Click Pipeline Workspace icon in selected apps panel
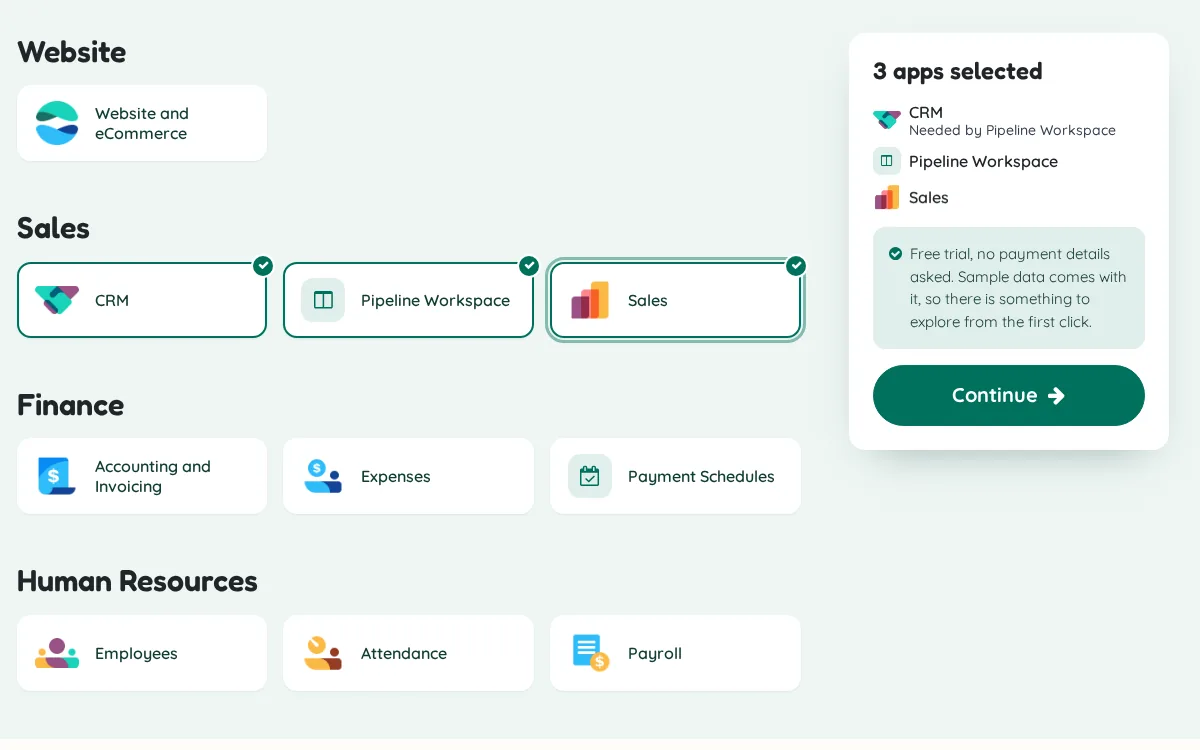This screenshot has height=750, width=1200. pos(887,161)
